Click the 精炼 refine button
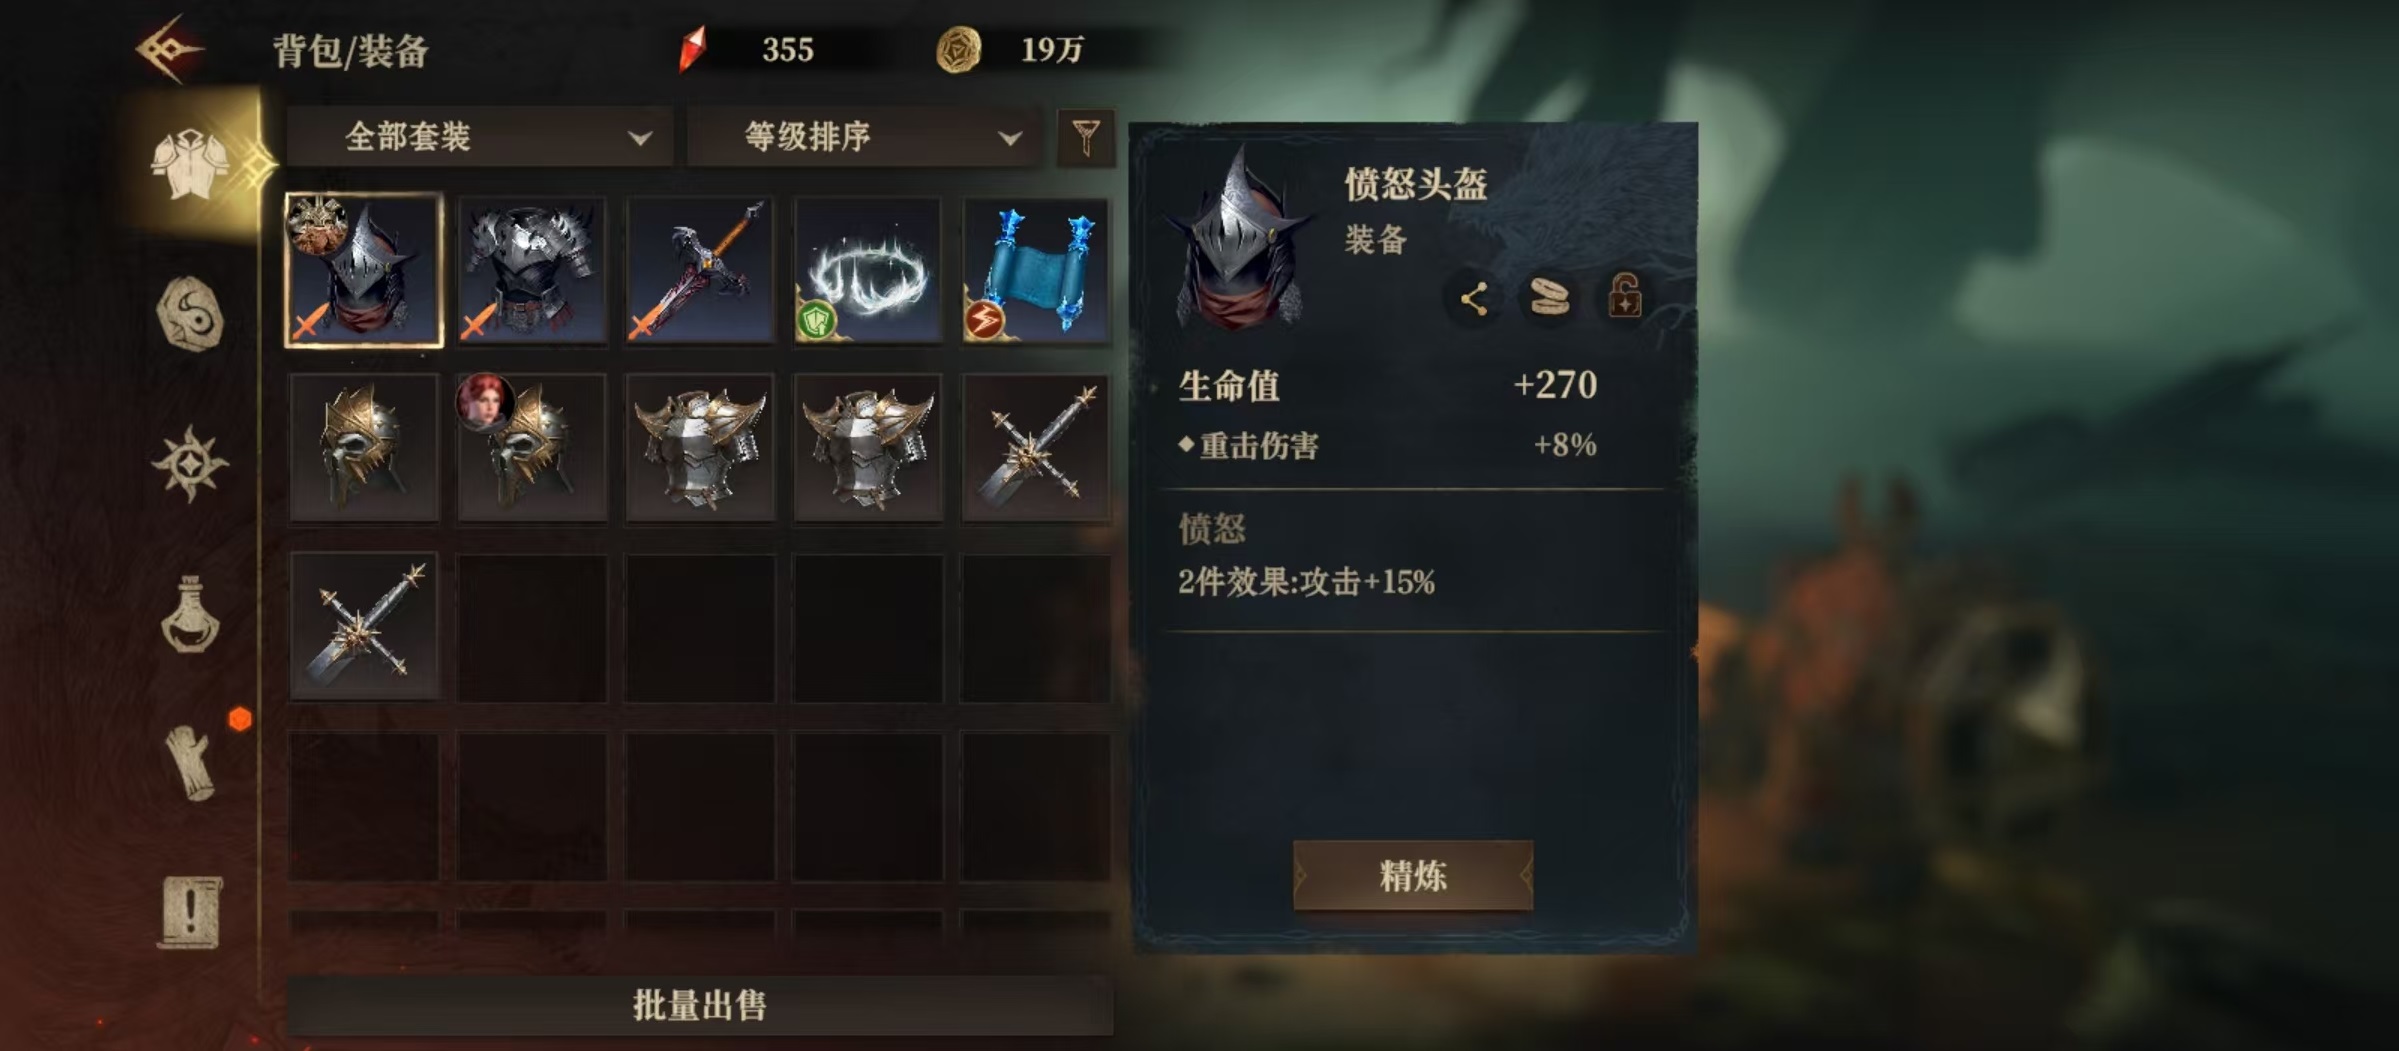This screenshot has width=2399, height=1051. [x=1413, y=875]
